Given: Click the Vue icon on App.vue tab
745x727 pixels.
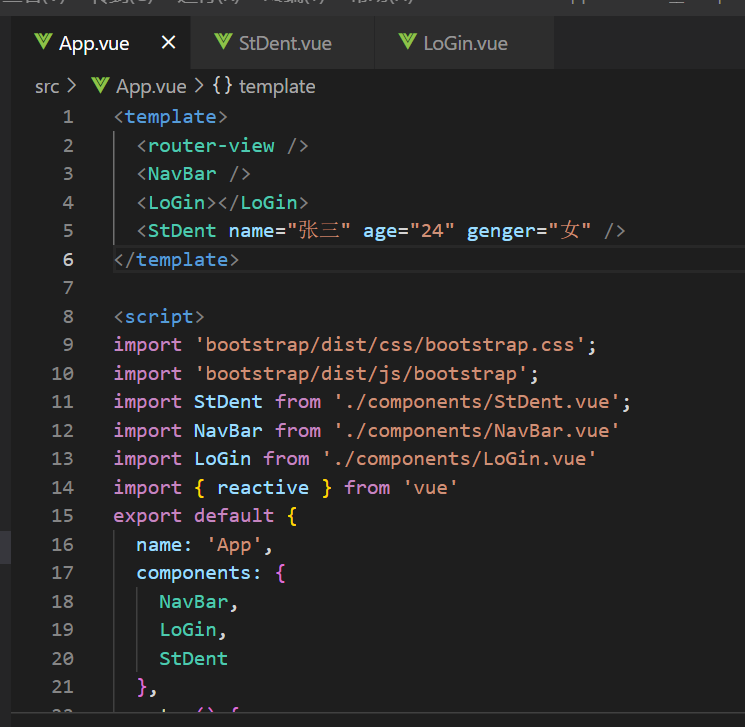Looking at the screenshot, I should point(43,42).
